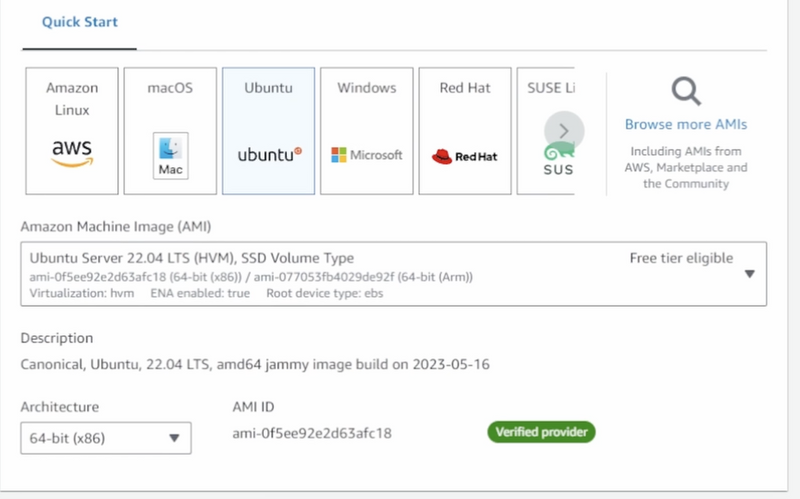This screenshot has height=499, width=800.
Task: Open the Browse more AMIs link
Action: click(x=686, y=124)
